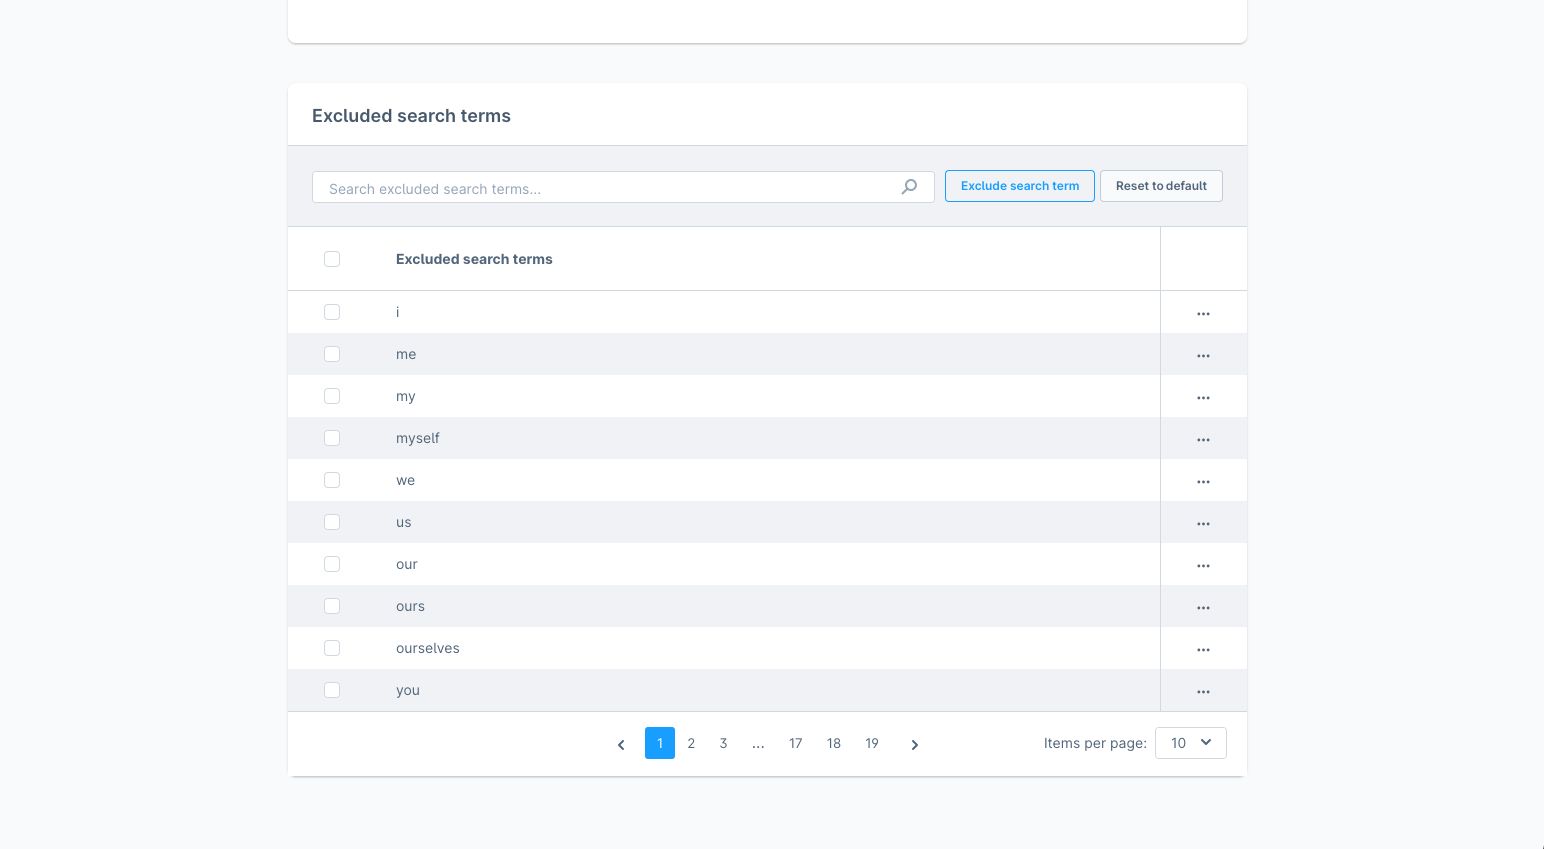Click the previous page chevron

(x=621, y=744)
